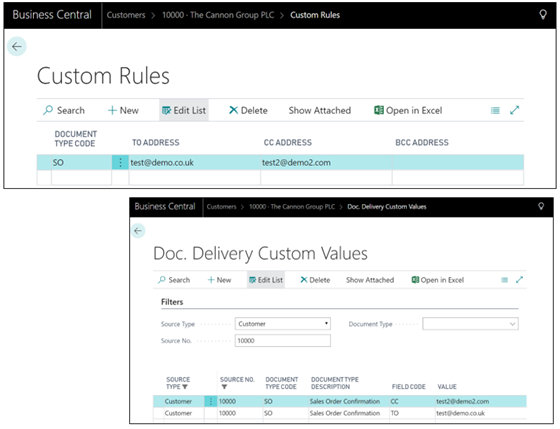Click the Source No. input field

282,340
